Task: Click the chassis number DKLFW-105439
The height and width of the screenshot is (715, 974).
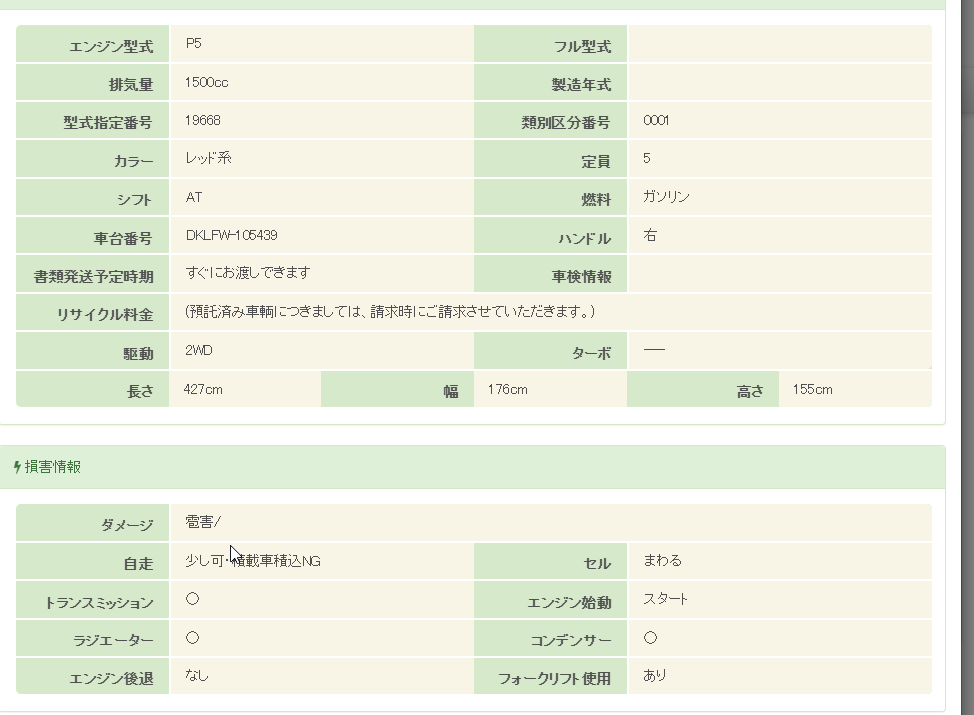Action: 231,236
